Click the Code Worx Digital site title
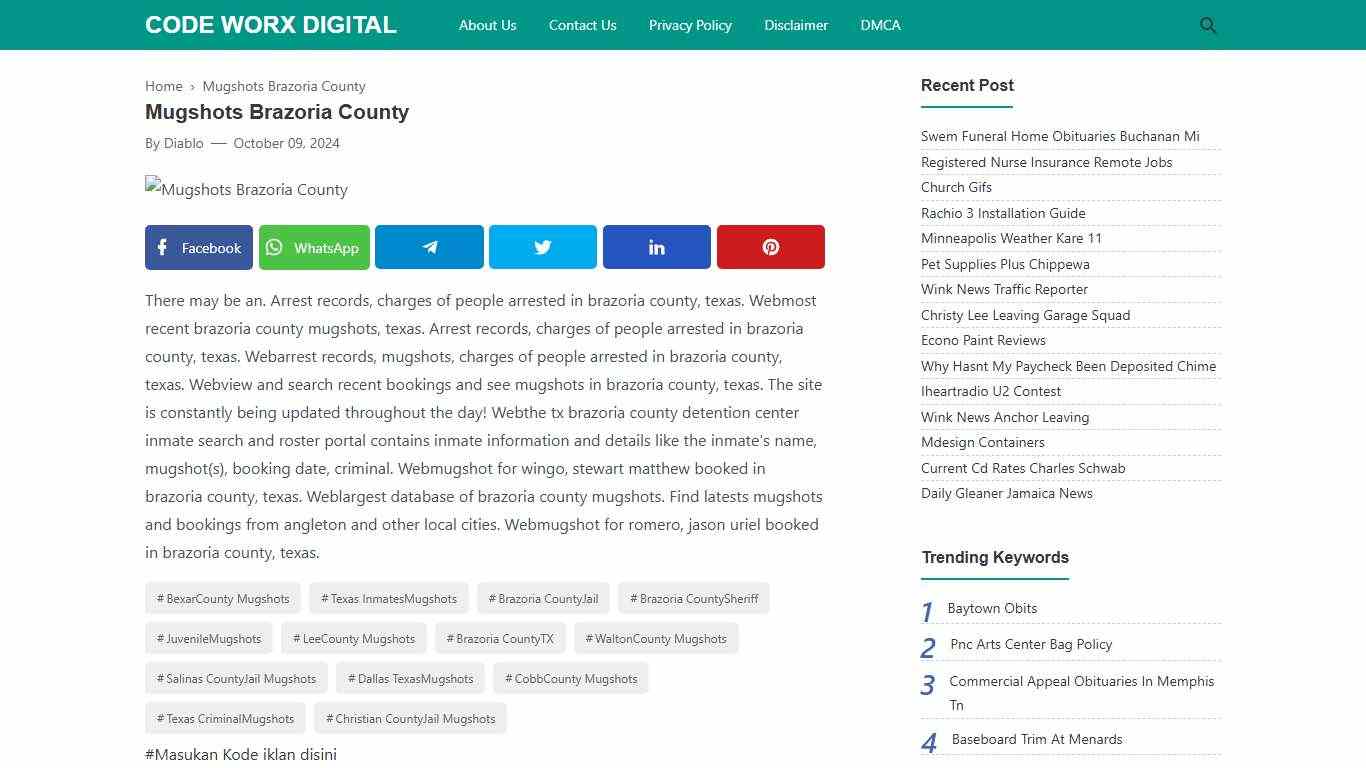 pos(270,25)
